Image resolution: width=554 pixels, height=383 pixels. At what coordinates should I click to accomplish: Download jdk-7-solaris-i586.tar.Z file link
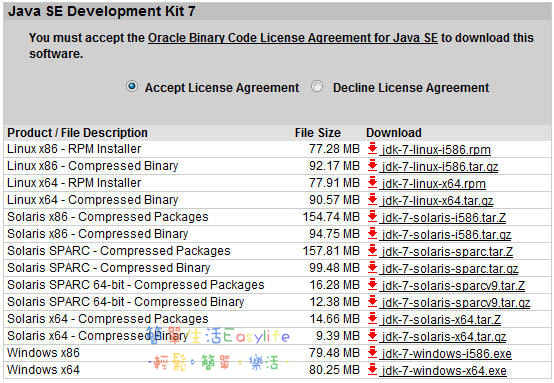444,218
